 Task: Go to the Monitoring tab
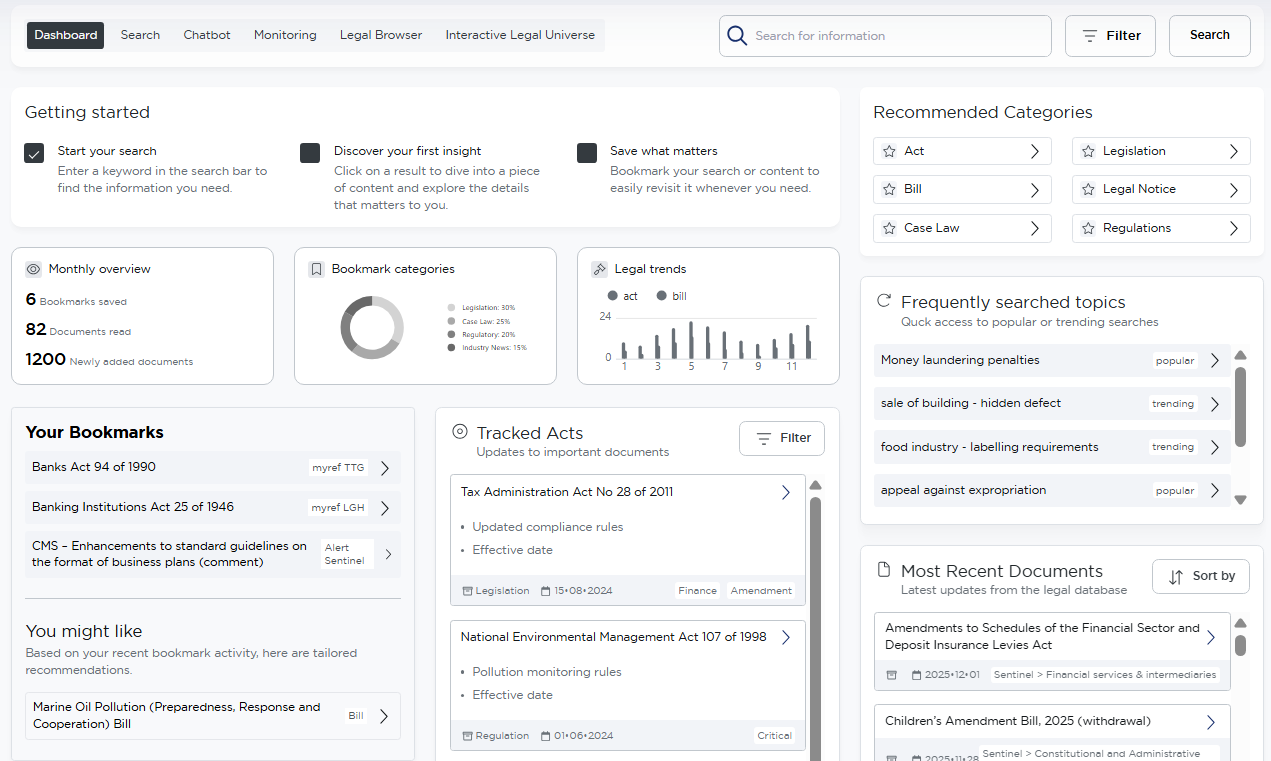pos(285,35)
